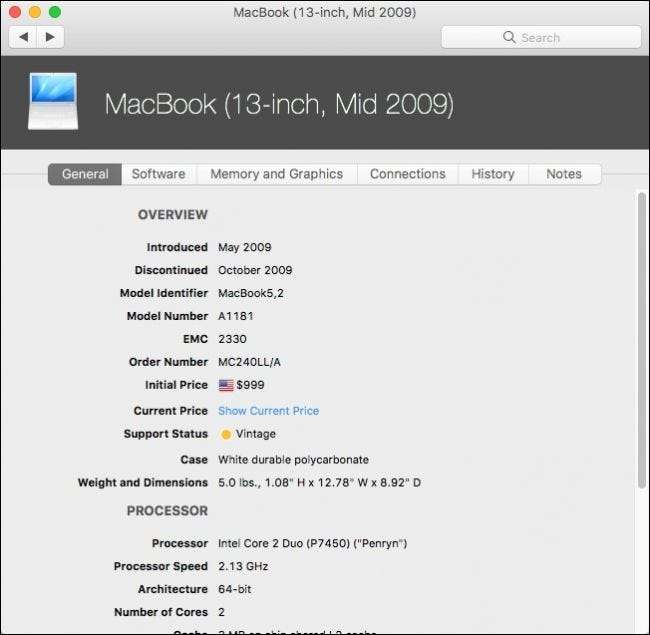Go back with the left arrow button
This screenshot has height=635, width=650.
coord(23,37)
